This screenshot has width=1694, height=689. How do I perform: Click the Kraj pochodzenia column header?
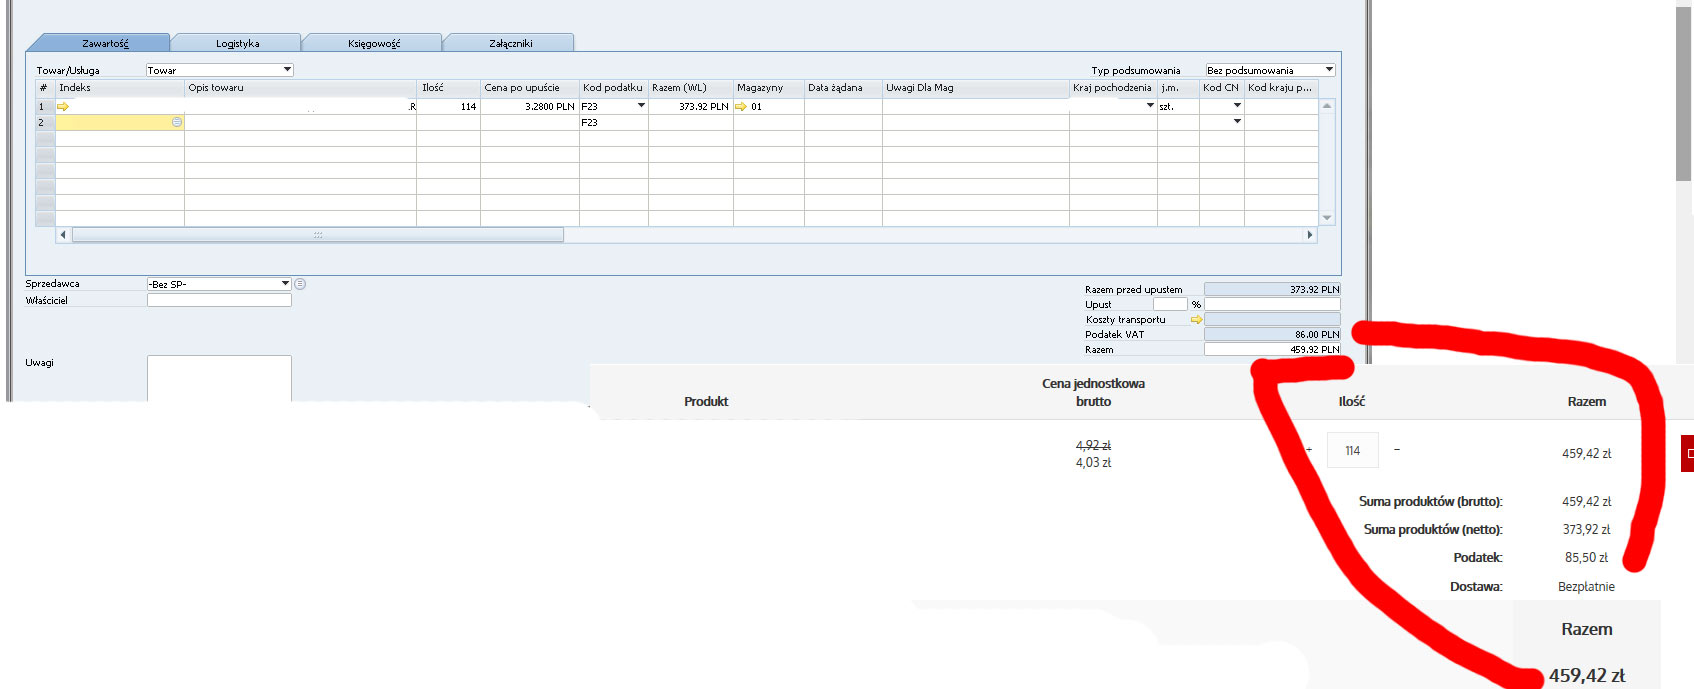tap(1113, 88)
